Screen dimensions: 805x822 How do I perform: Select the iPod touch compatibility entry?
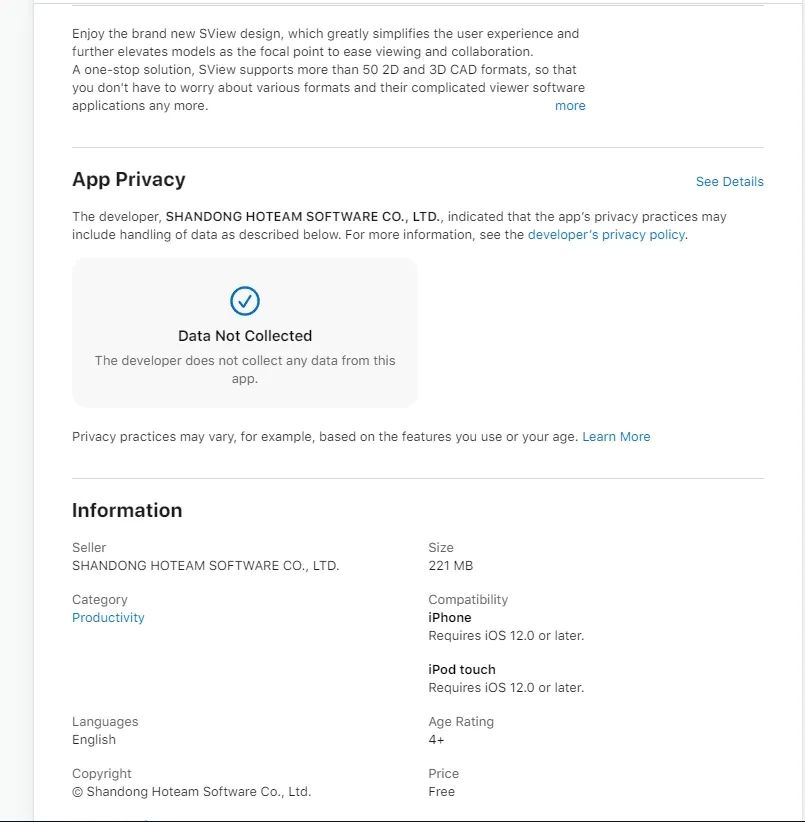click(462, 670)
